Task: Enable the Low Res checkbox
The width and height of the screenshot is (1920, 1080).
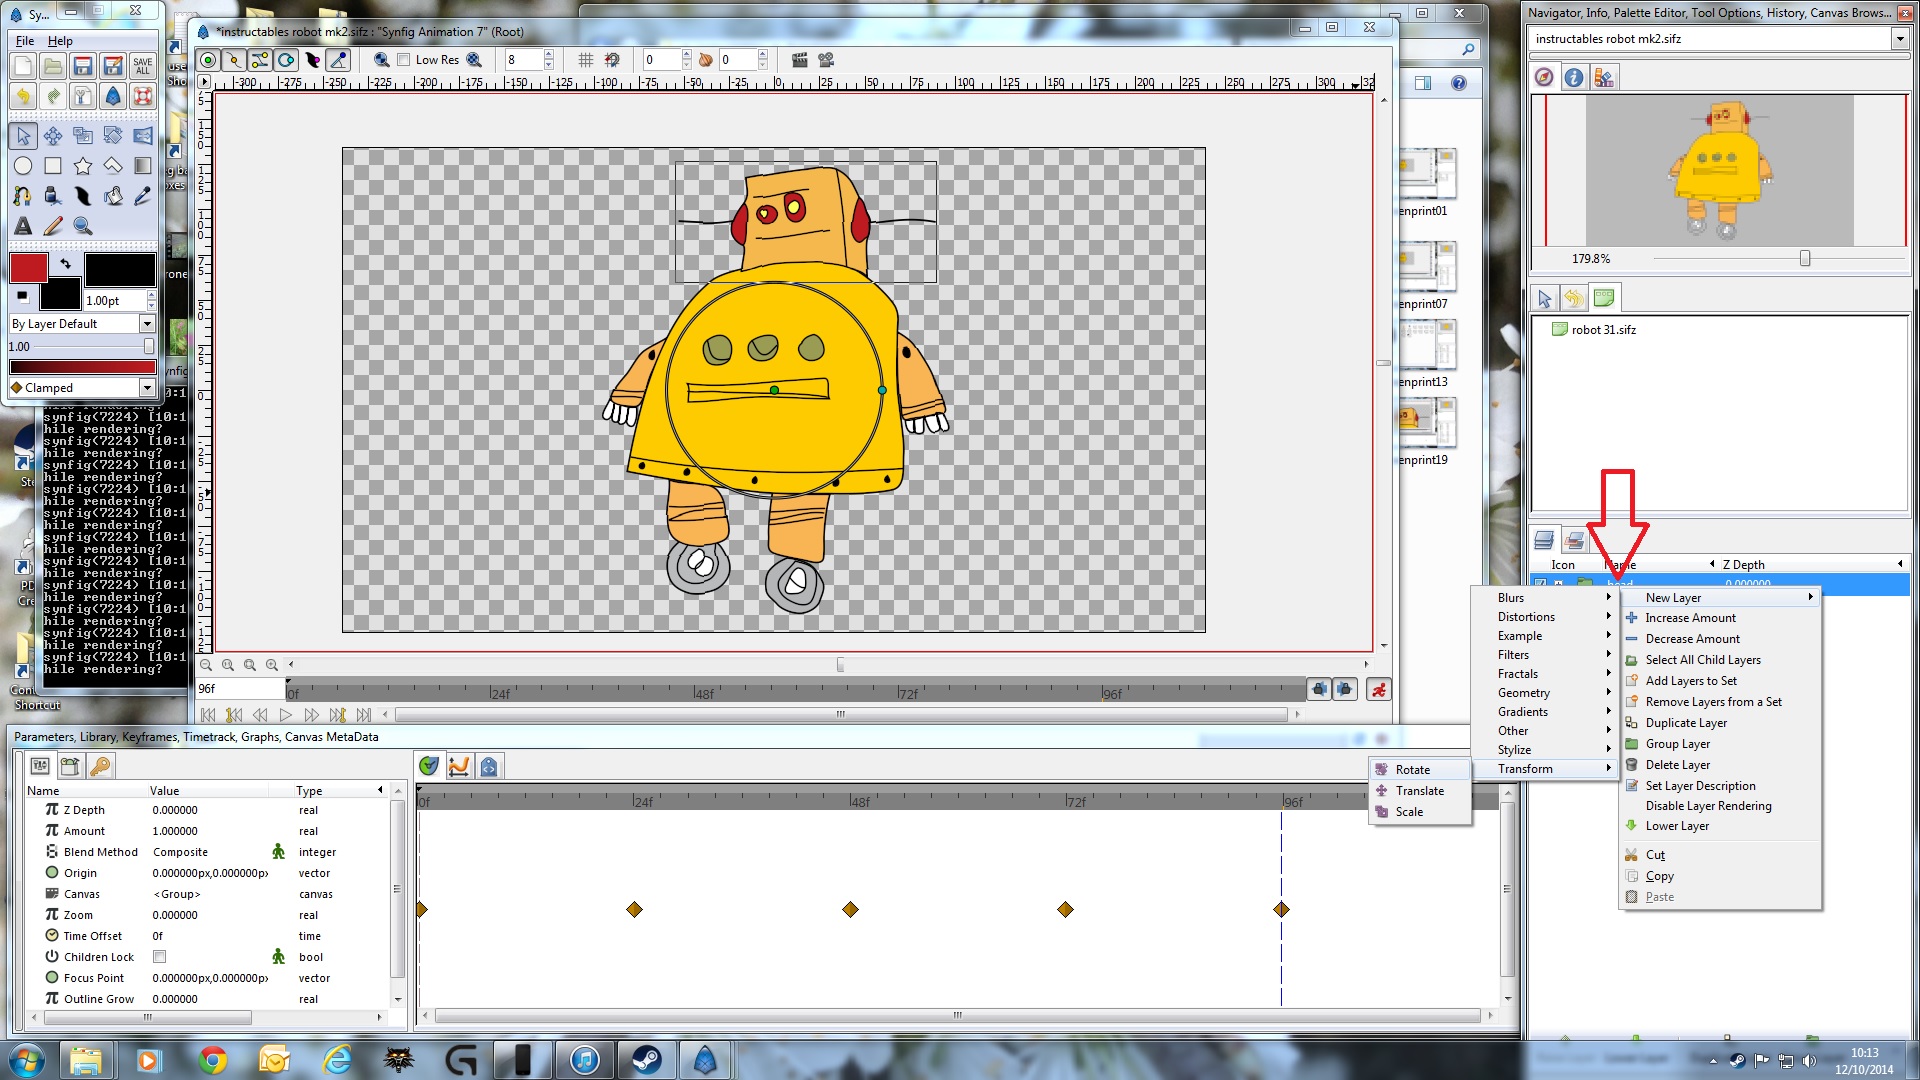Action: click(404, 60)
